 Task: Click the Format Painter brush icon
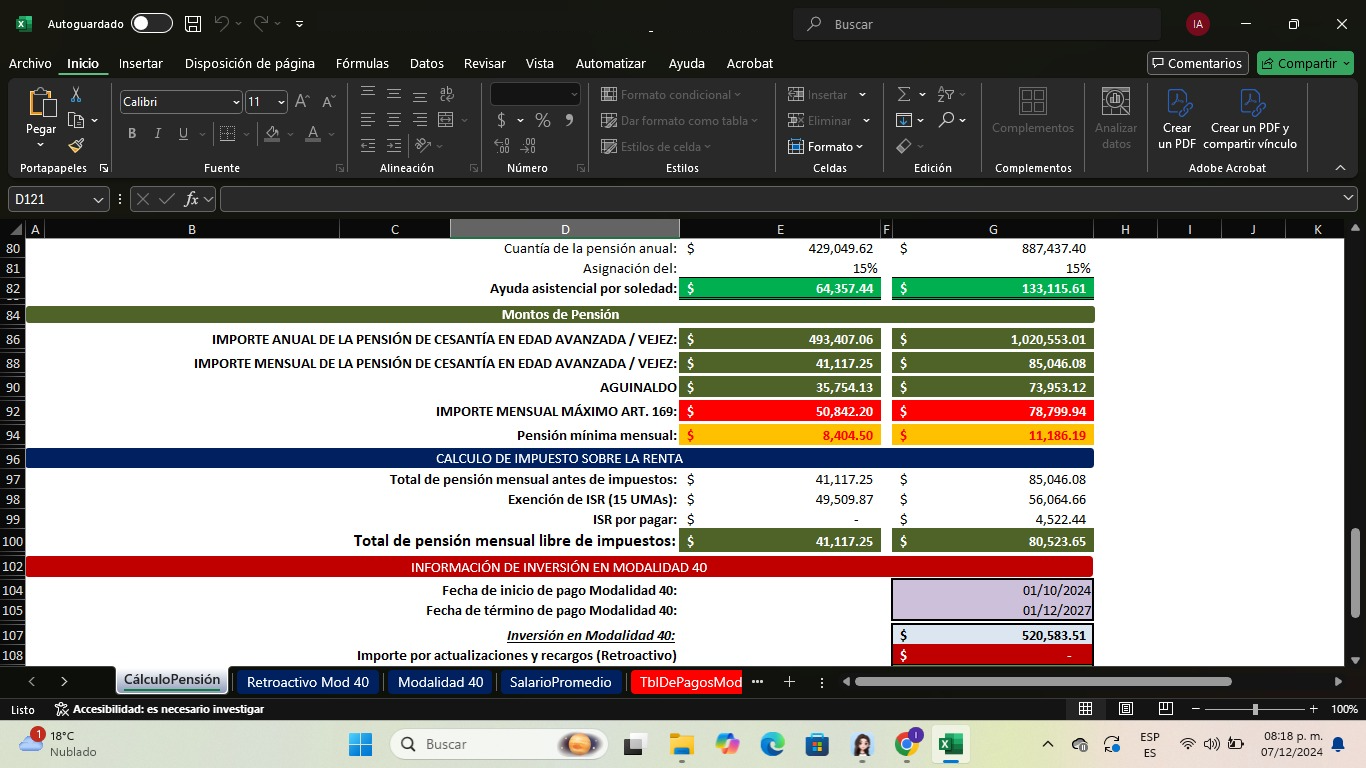point(76,146)
